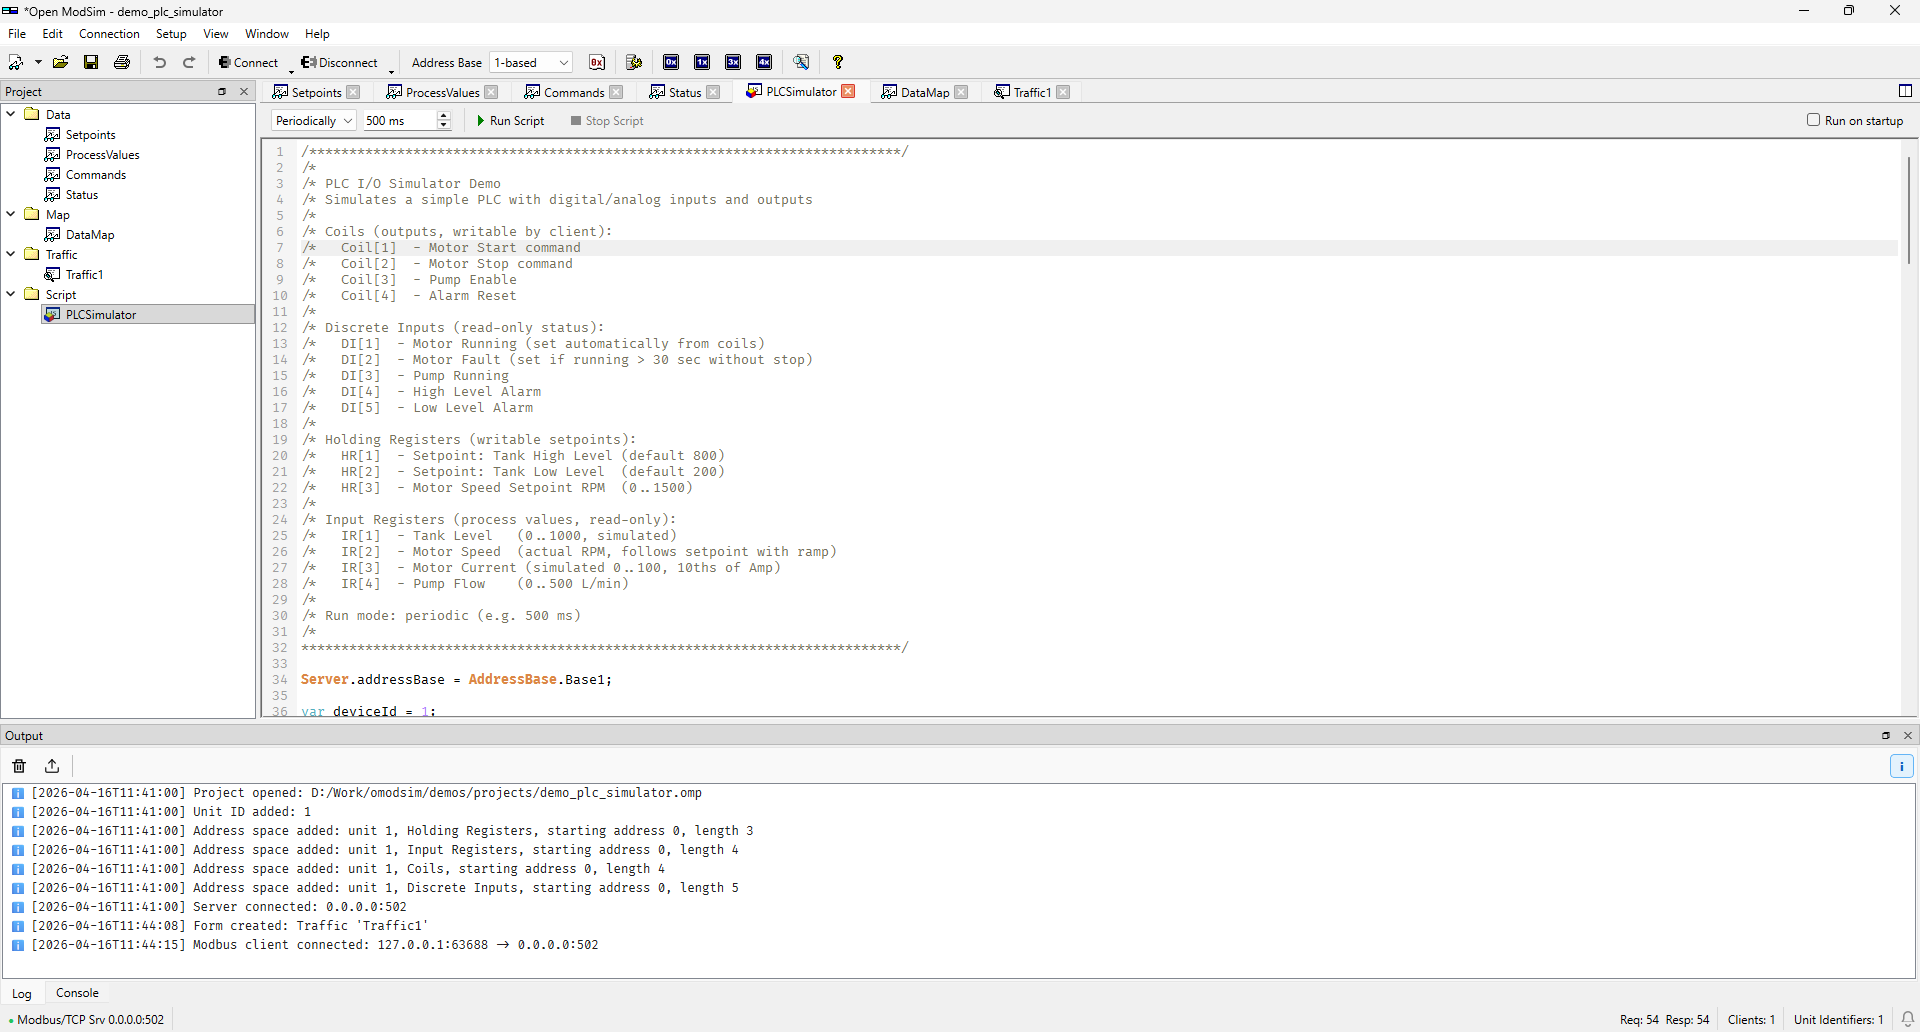This screenshot has width=1920, height=1032.
Task: Open the Periodically run mode dropdown
Action: point(314,120)
